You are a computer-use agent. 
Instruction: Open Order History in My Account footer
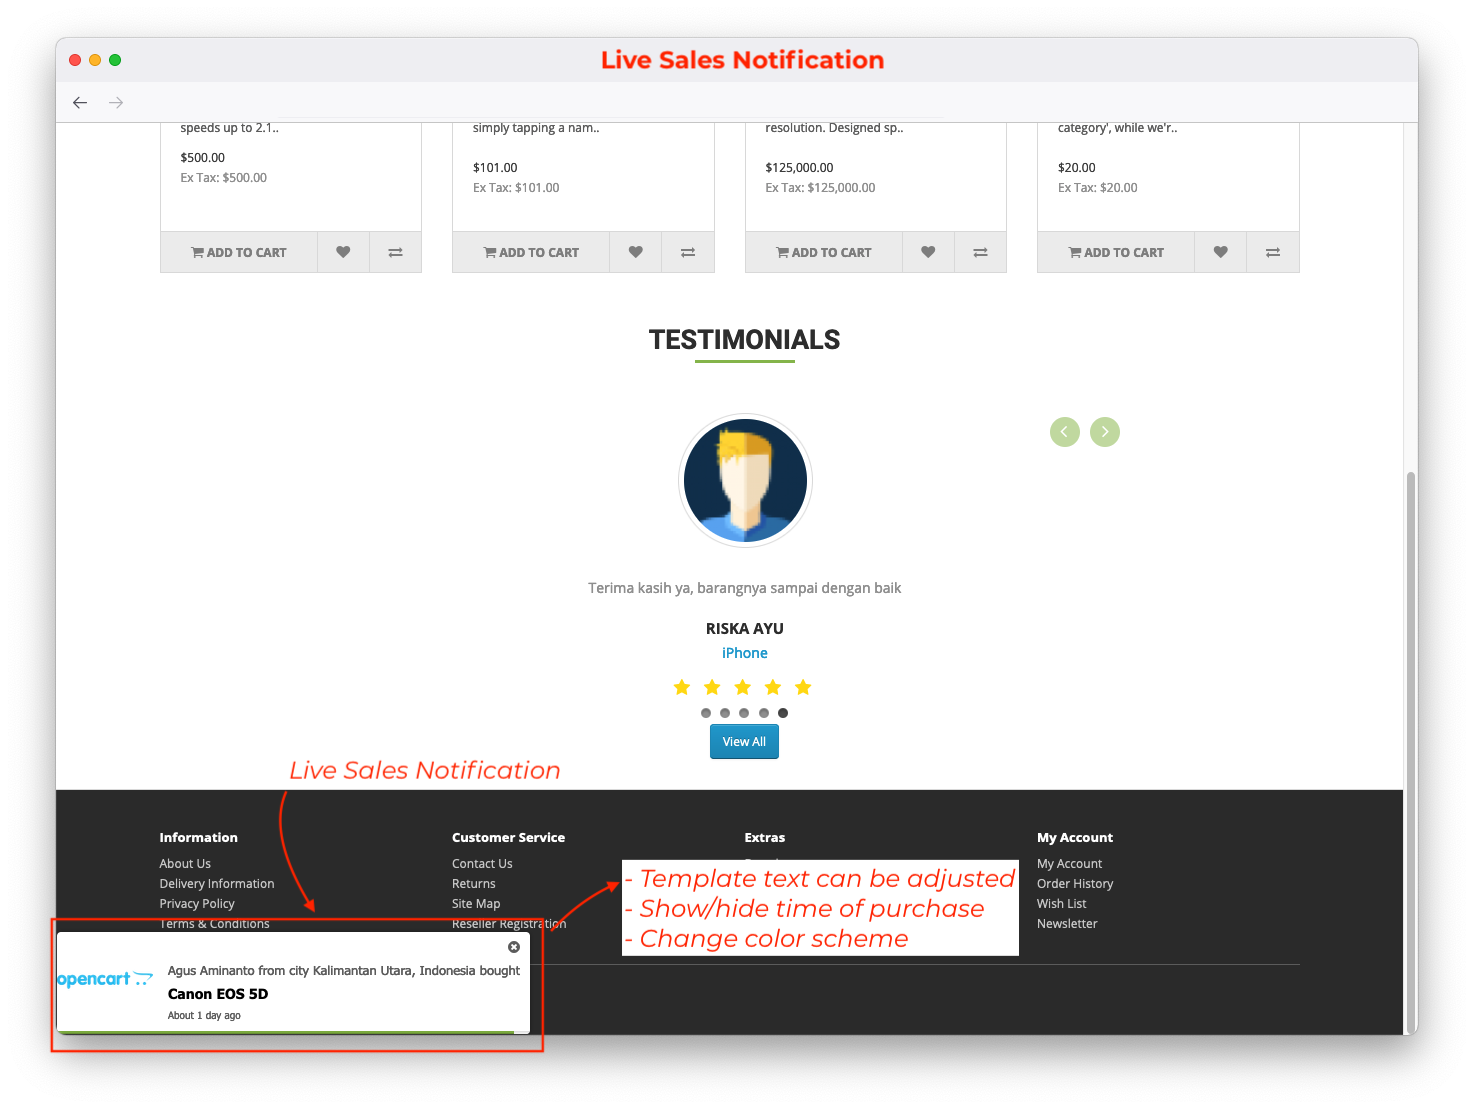(1074, 884)
